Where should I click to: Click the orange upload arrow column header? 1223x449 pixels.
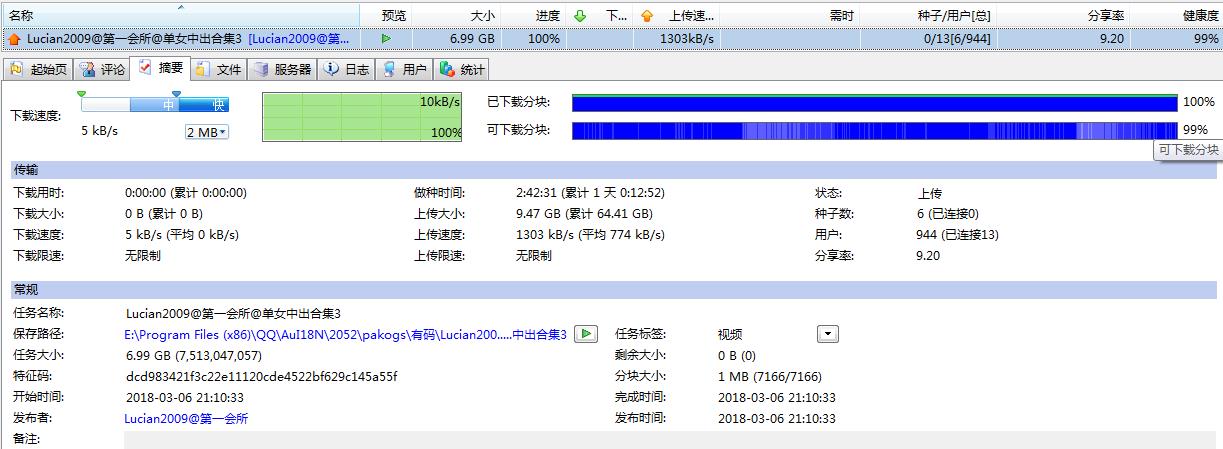(x=646, y=16)
